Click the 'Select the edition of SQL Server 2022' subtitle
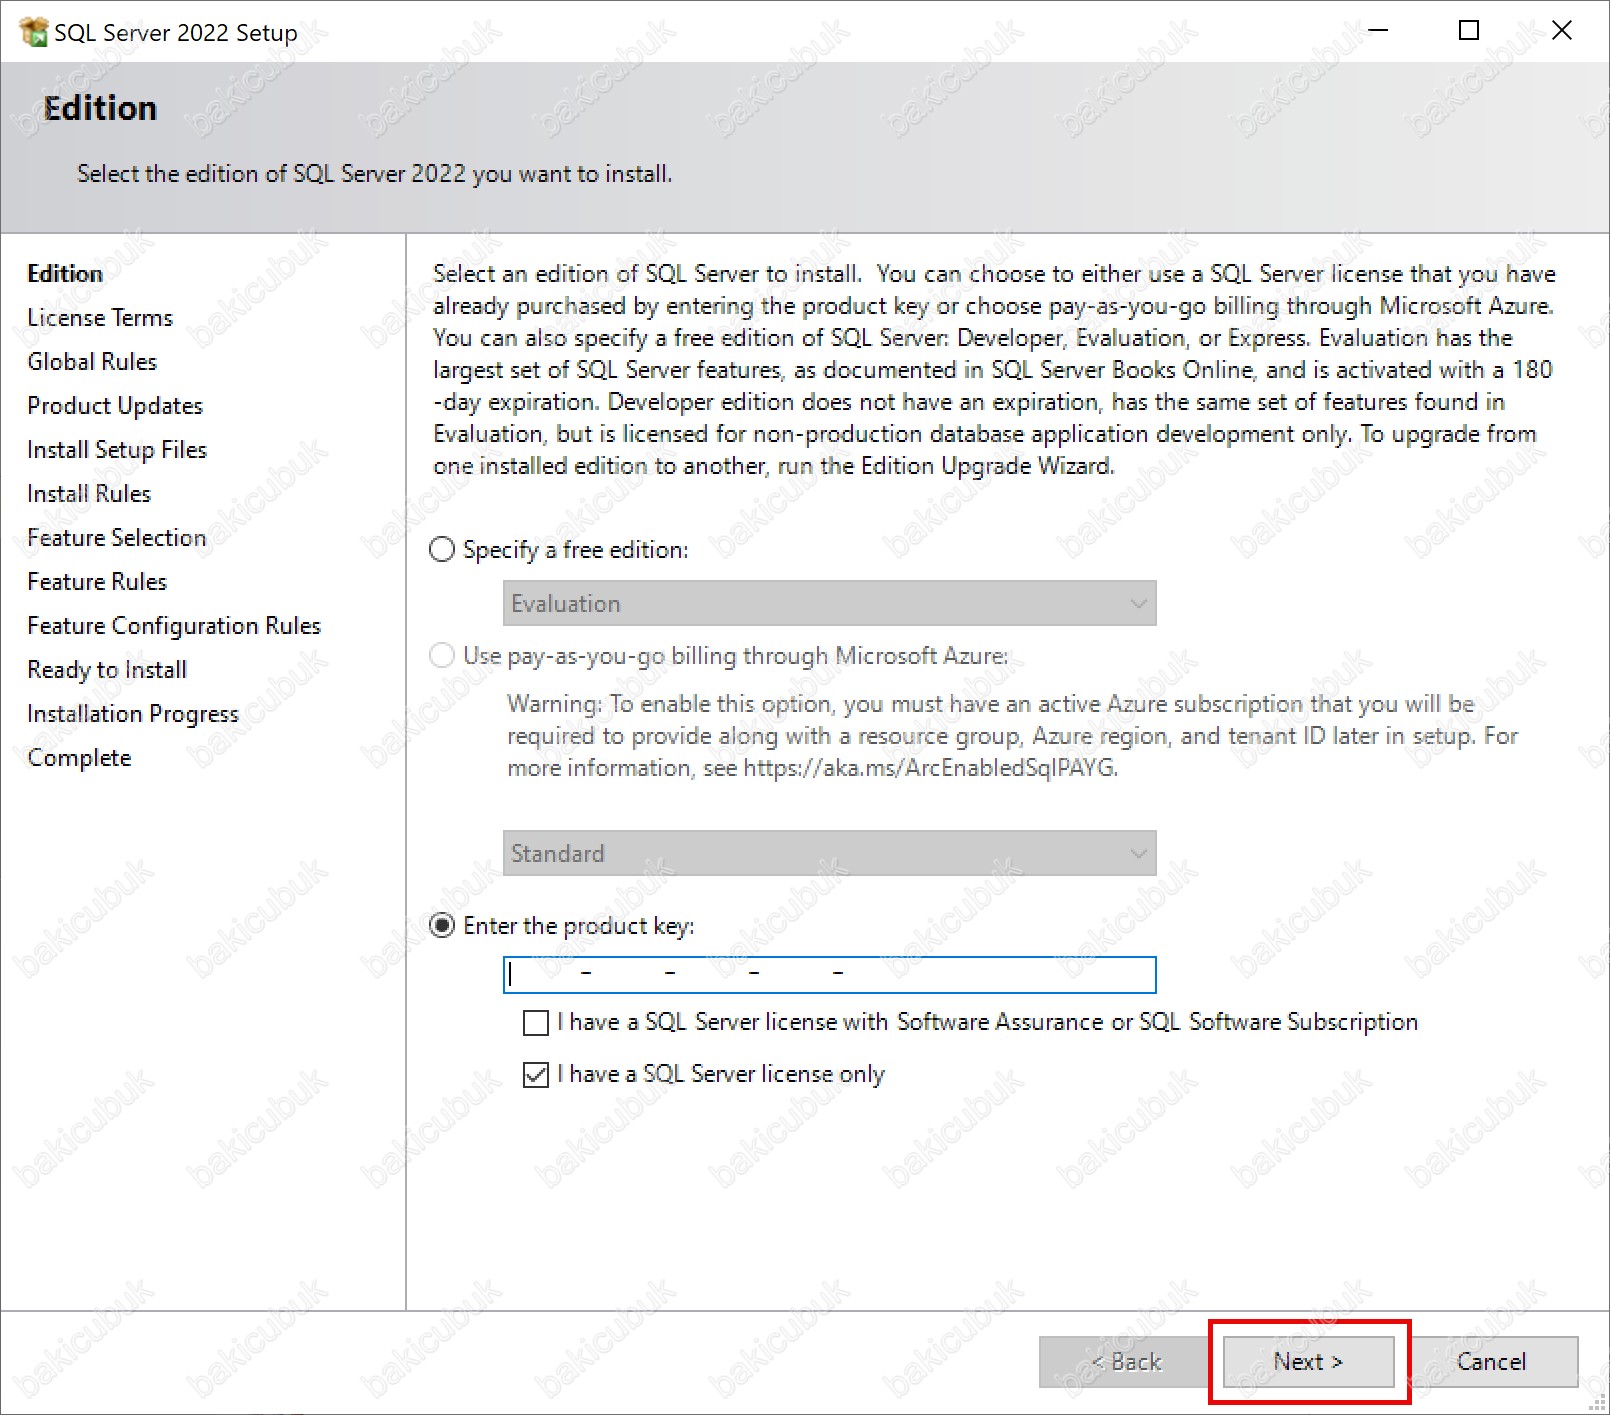The image size is (1610, 1415). pyautogui.click(x=374, y=174)
